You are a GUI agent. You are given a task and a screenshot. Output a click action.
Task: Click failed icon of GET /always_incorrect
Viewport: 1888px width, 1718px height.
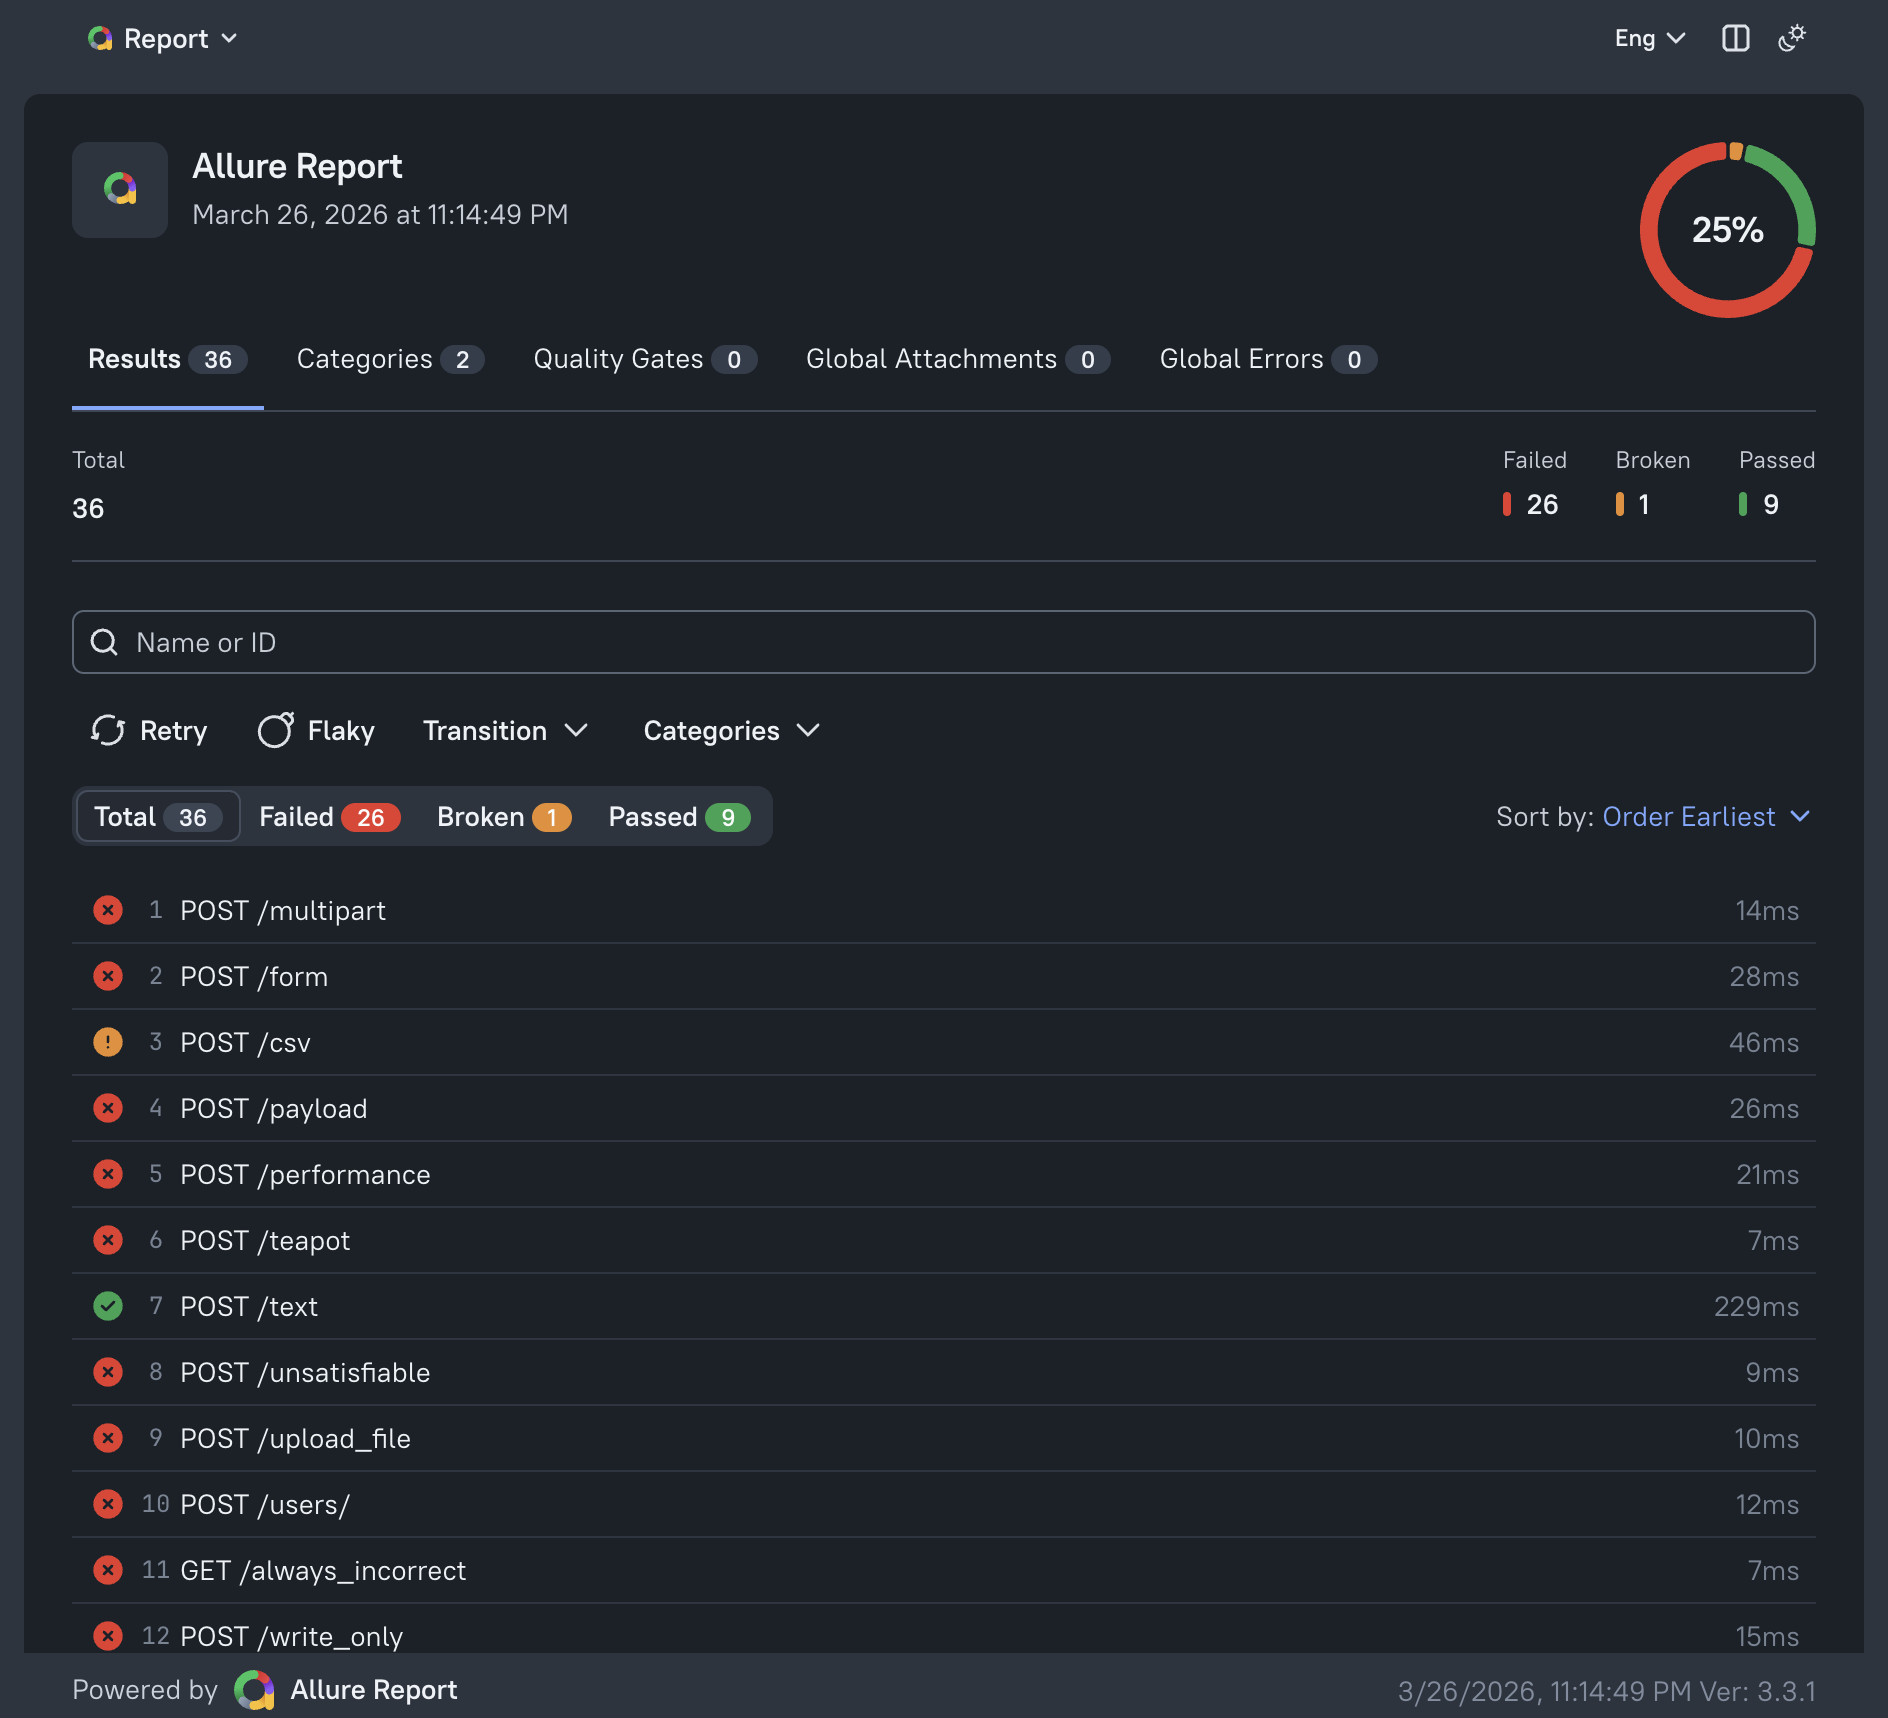point(108,1570)
